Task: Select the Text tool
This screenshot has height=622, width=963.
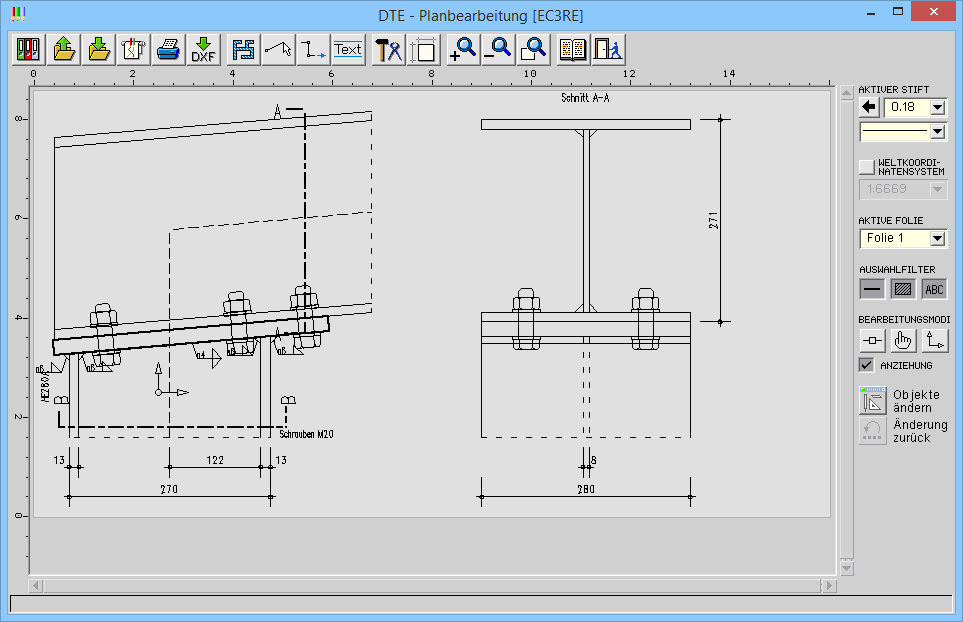Action: tap(348, 49)
